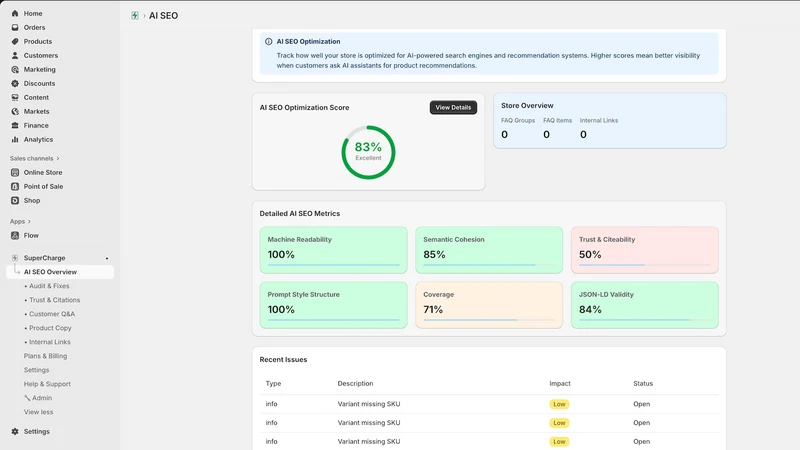
Task: Click the Products tag icon
Action: pos(15,41)
